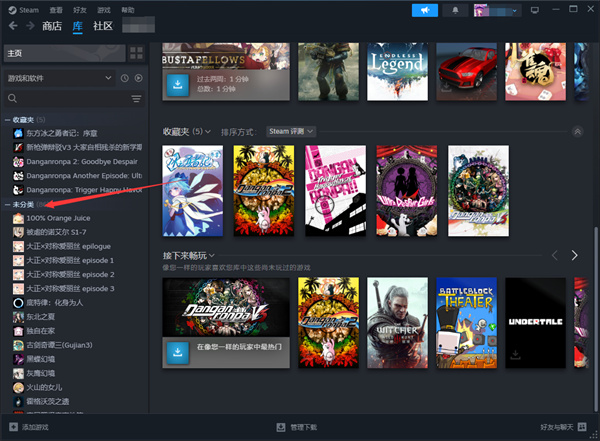This screenshot has width=600, height=441.
Task: Open the 查看 menu
Action: tap(56, 10)
